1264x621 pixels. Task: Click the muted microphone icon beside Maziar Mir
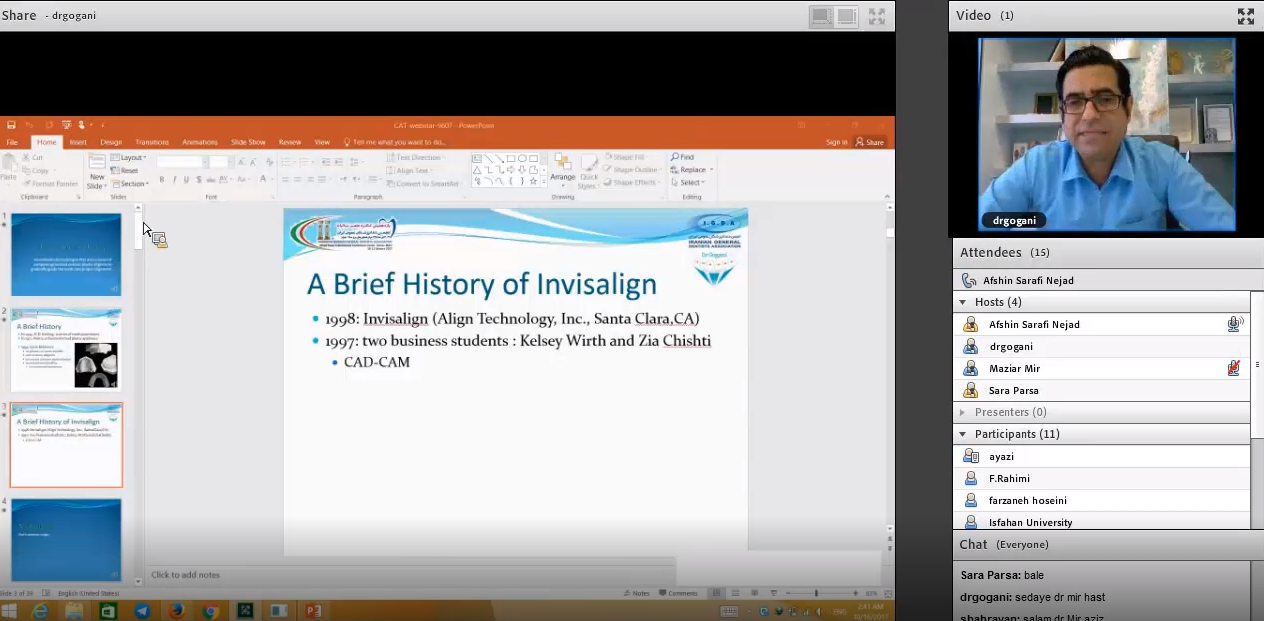[1234, 368]
